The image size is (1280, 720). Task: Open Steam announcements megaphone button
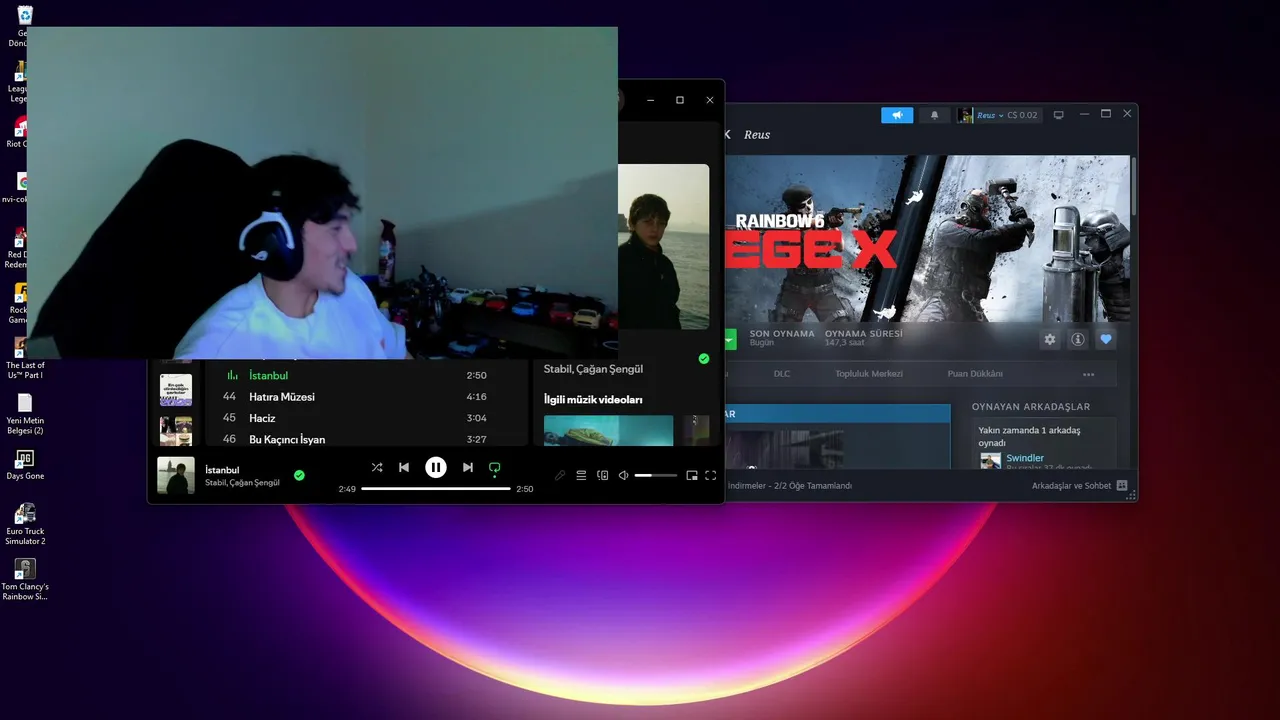(x=897, y=115)
